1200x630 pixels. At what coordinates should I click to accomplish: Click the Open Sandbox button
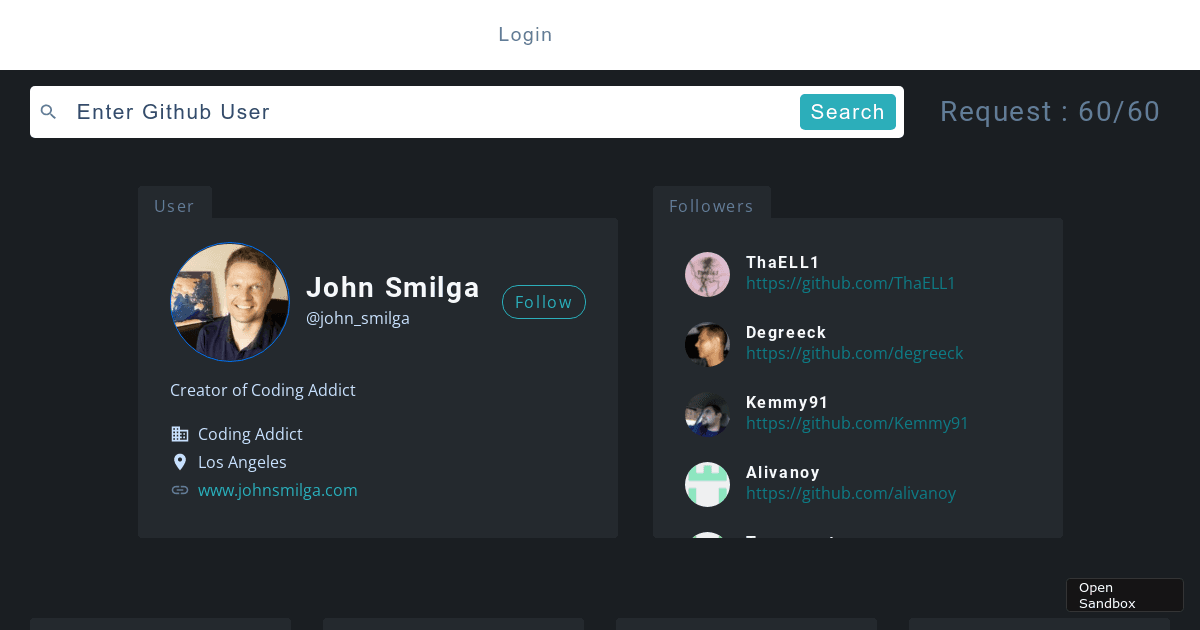point(1124,594)
